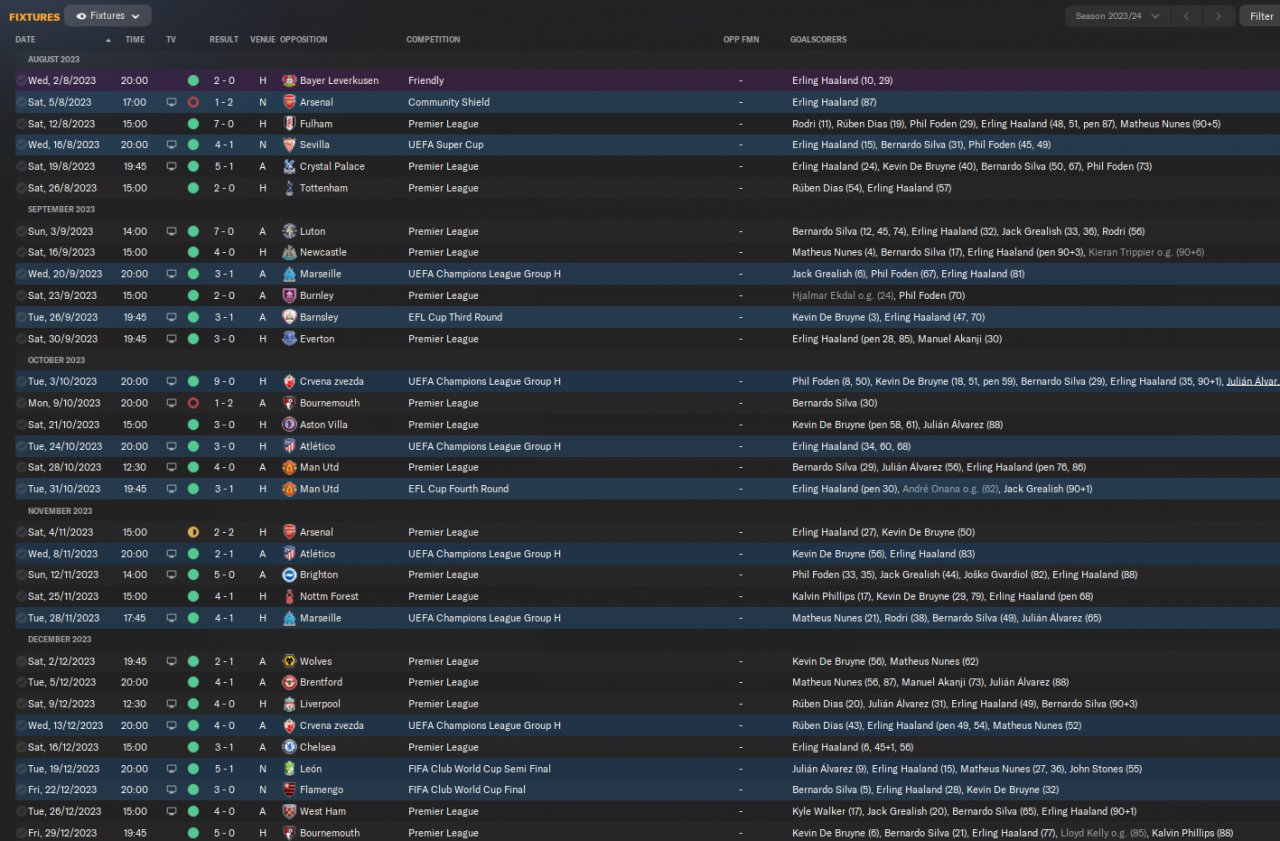
Task: Toggle the tick on the Tue 26/12/2023 row
Action: tap(21, 812)
